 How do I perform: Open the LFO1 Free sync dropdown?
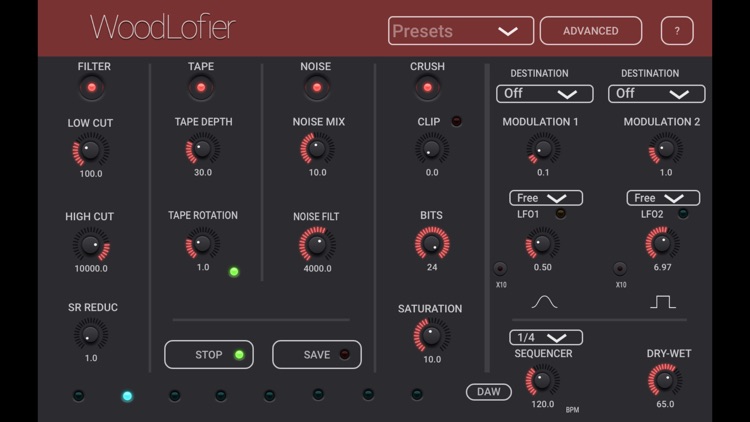click(x=546, y=198)
